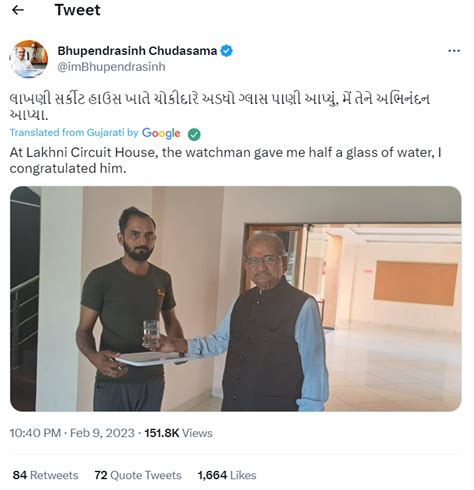Click the Google translation logo
This screenshot has width=474, height=490.
(161, 133)
